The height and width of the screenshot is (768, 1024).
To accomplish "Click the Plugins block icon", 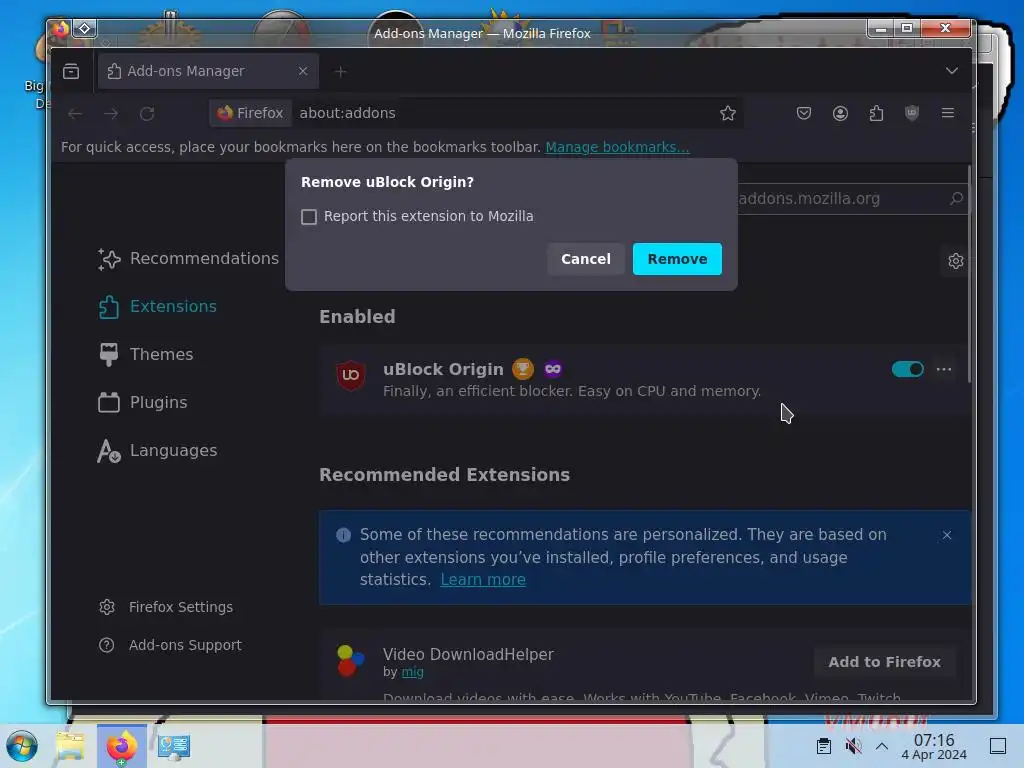I will point(109,402).
